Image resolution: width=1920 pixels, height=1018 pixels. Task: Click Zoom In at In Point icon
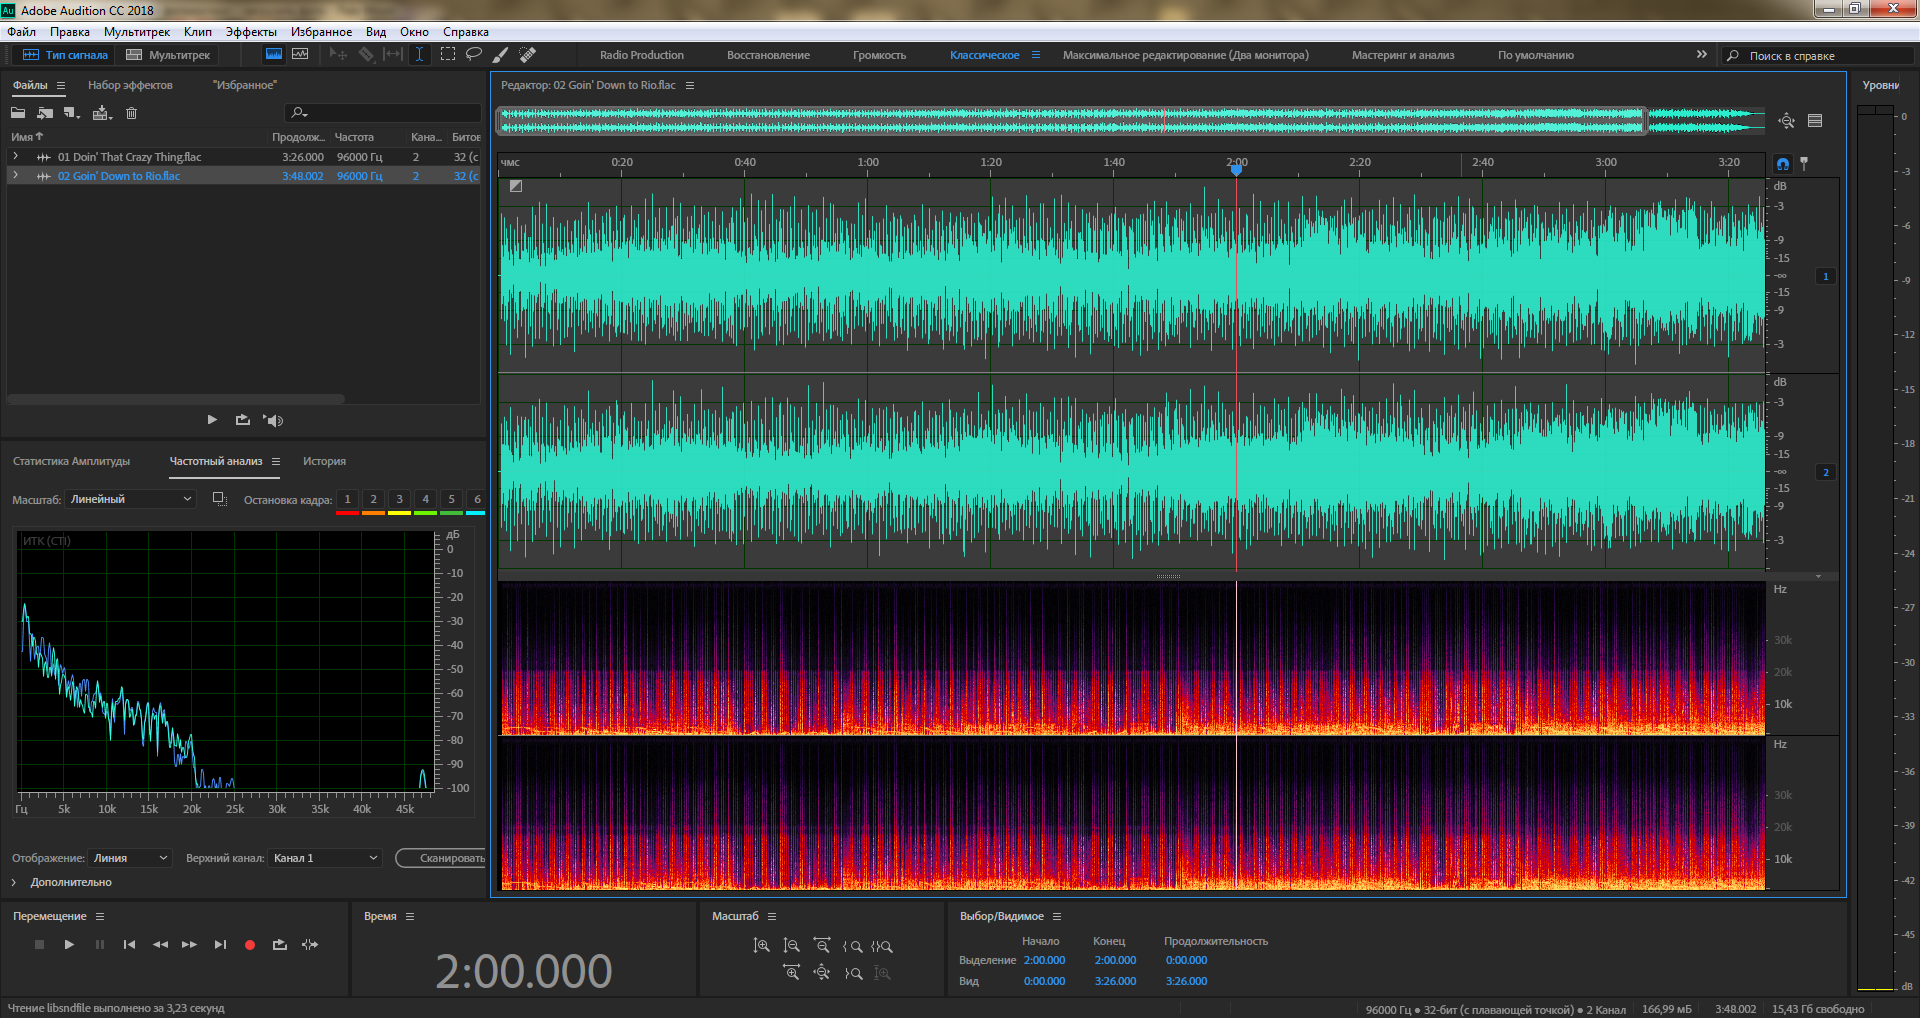tap(853, 945)
